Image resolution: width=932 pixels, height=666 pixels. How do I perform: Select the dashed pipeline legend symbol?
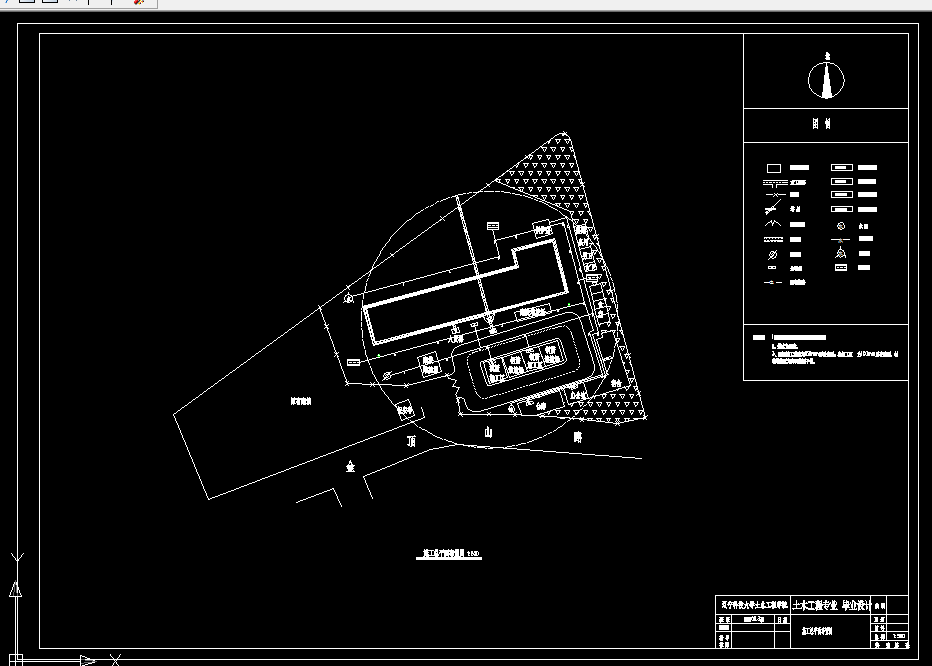coord(772,282)
